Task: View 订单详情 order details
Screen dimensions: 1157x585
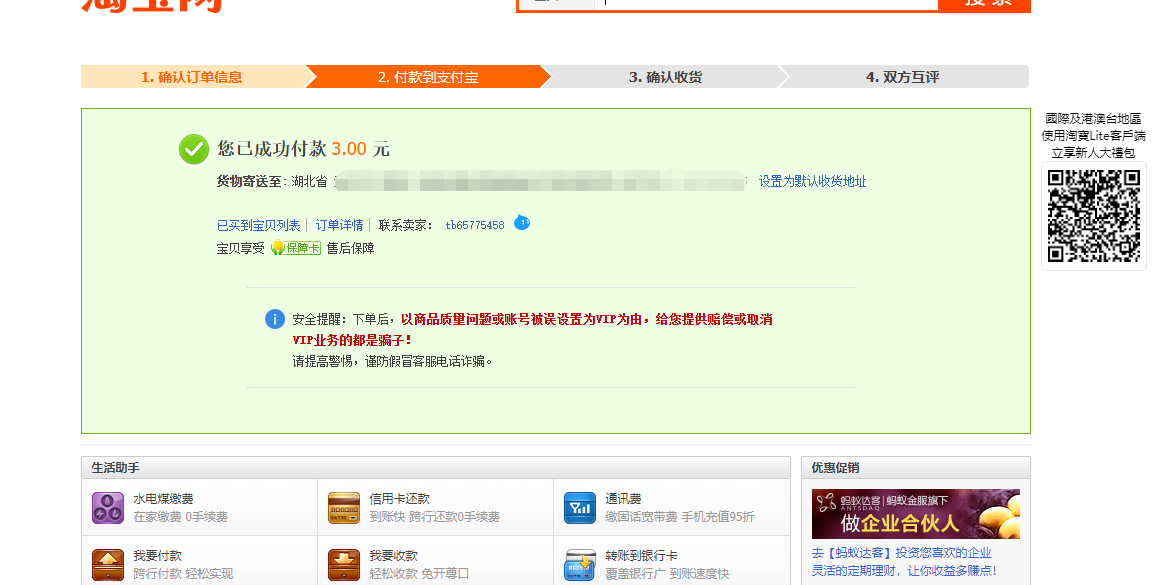Action: click(340, 225)
